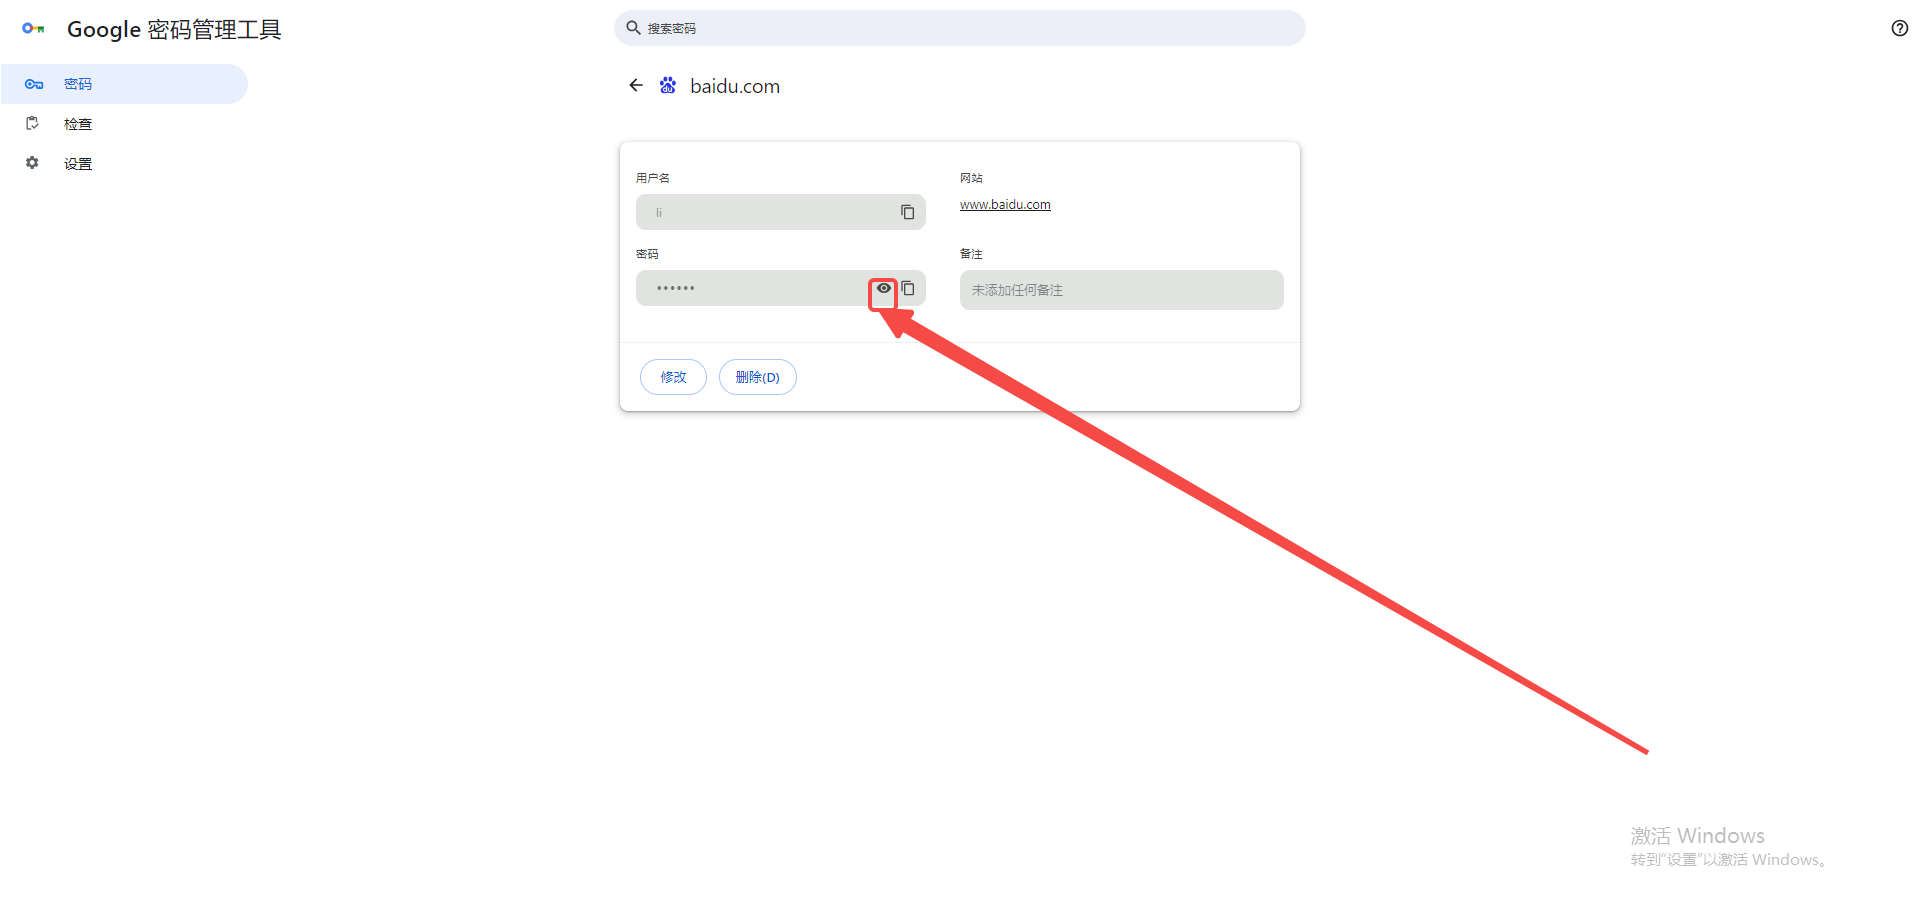Select the 密码 sidebar item
Screen dimensions: 1920x919
pos(124,84)
